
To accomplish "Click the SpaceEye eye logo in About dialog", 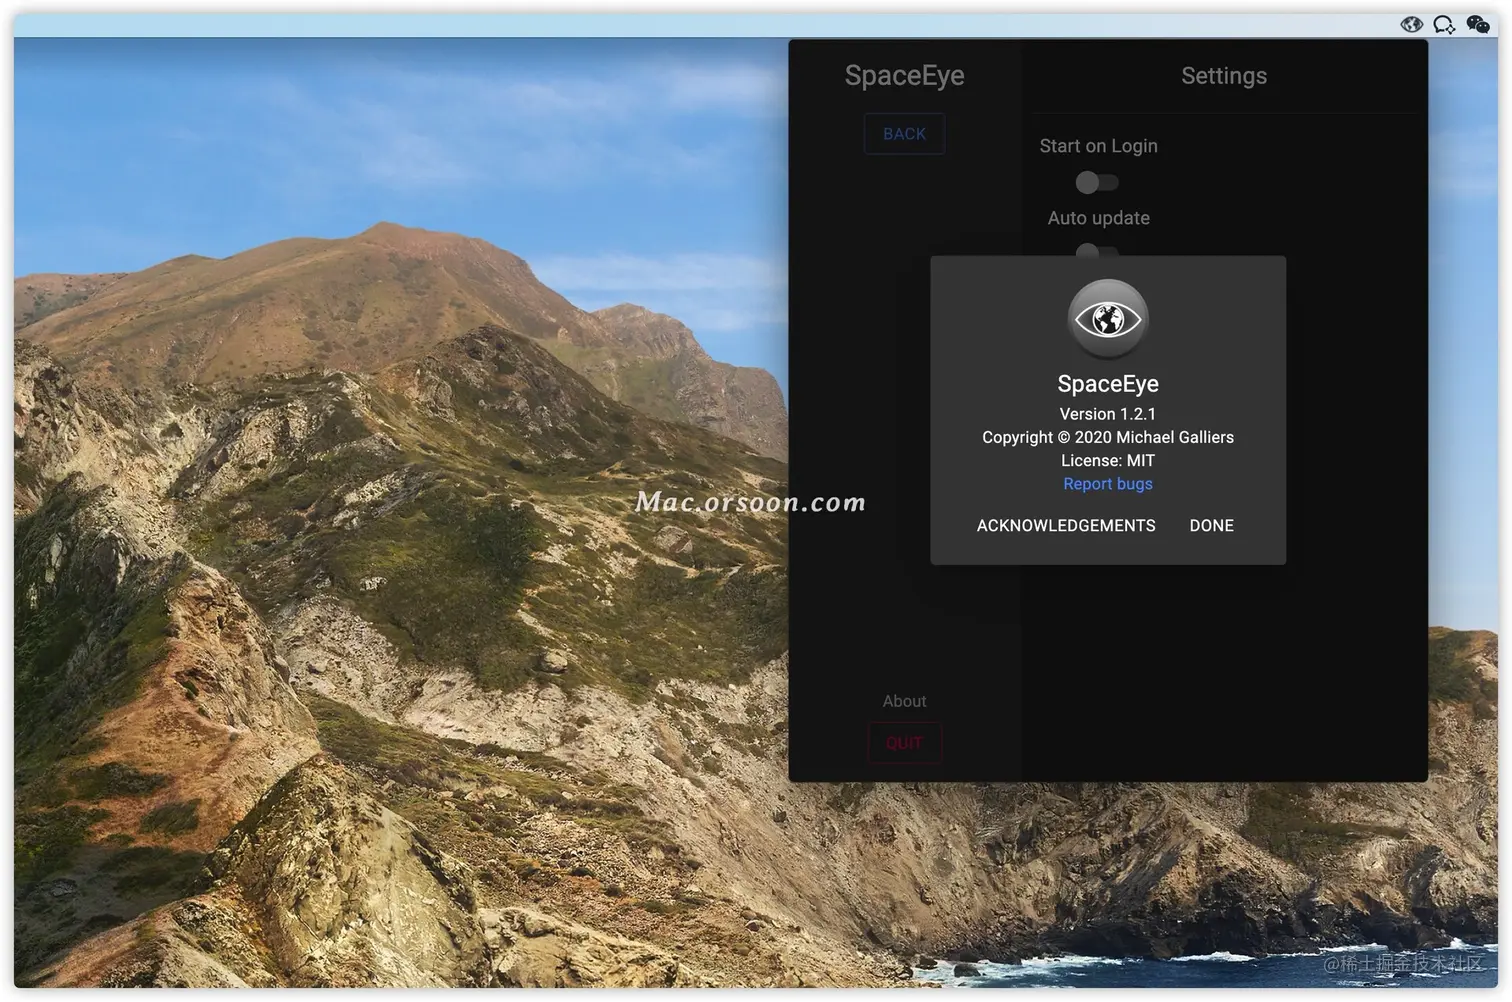I will tap(1108, 319).
